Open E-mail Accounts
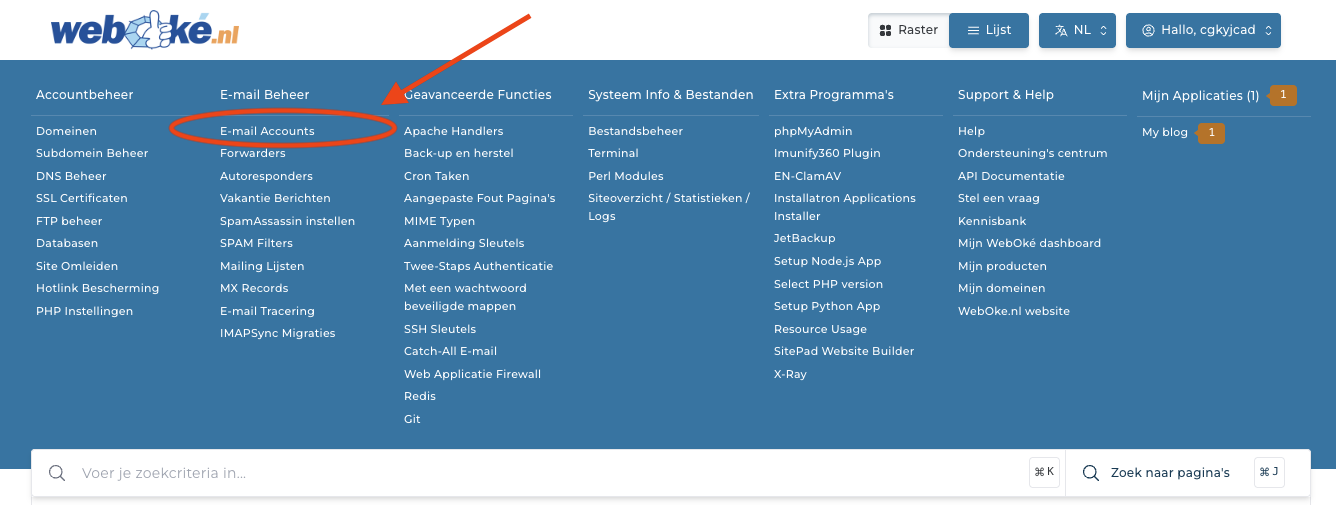Viewport: 1336px width, 505px height. click(x=267, y=131)
